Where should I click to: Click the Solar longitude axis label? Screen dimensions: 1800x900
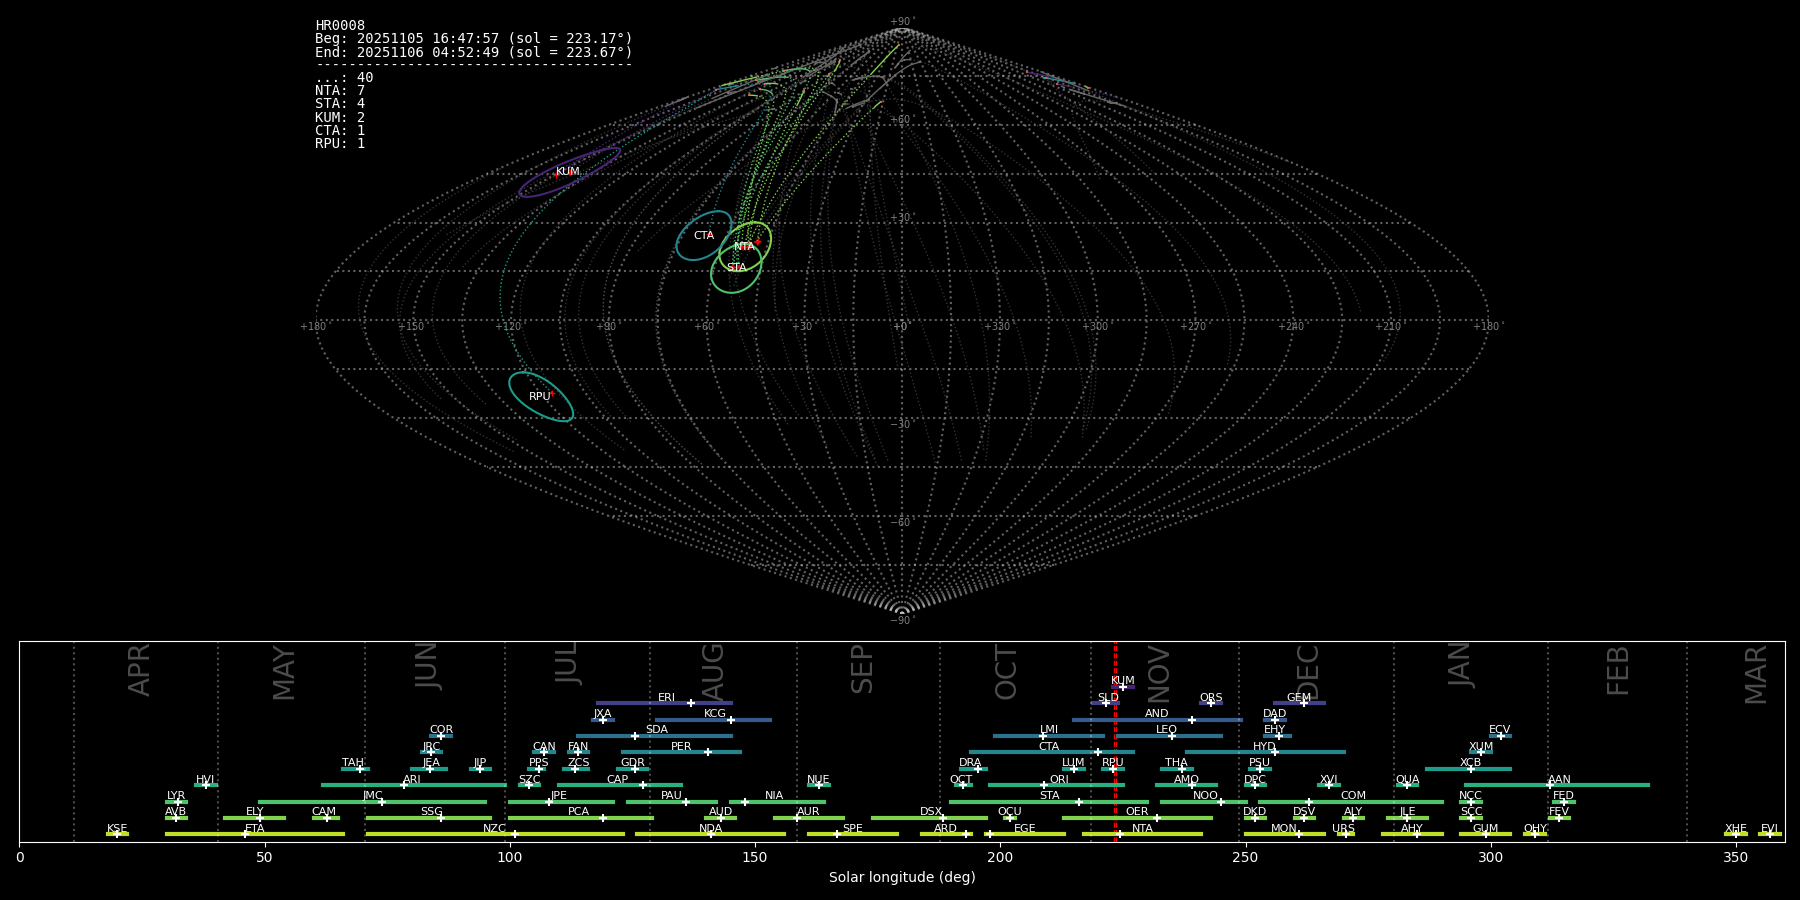(901, 878)
